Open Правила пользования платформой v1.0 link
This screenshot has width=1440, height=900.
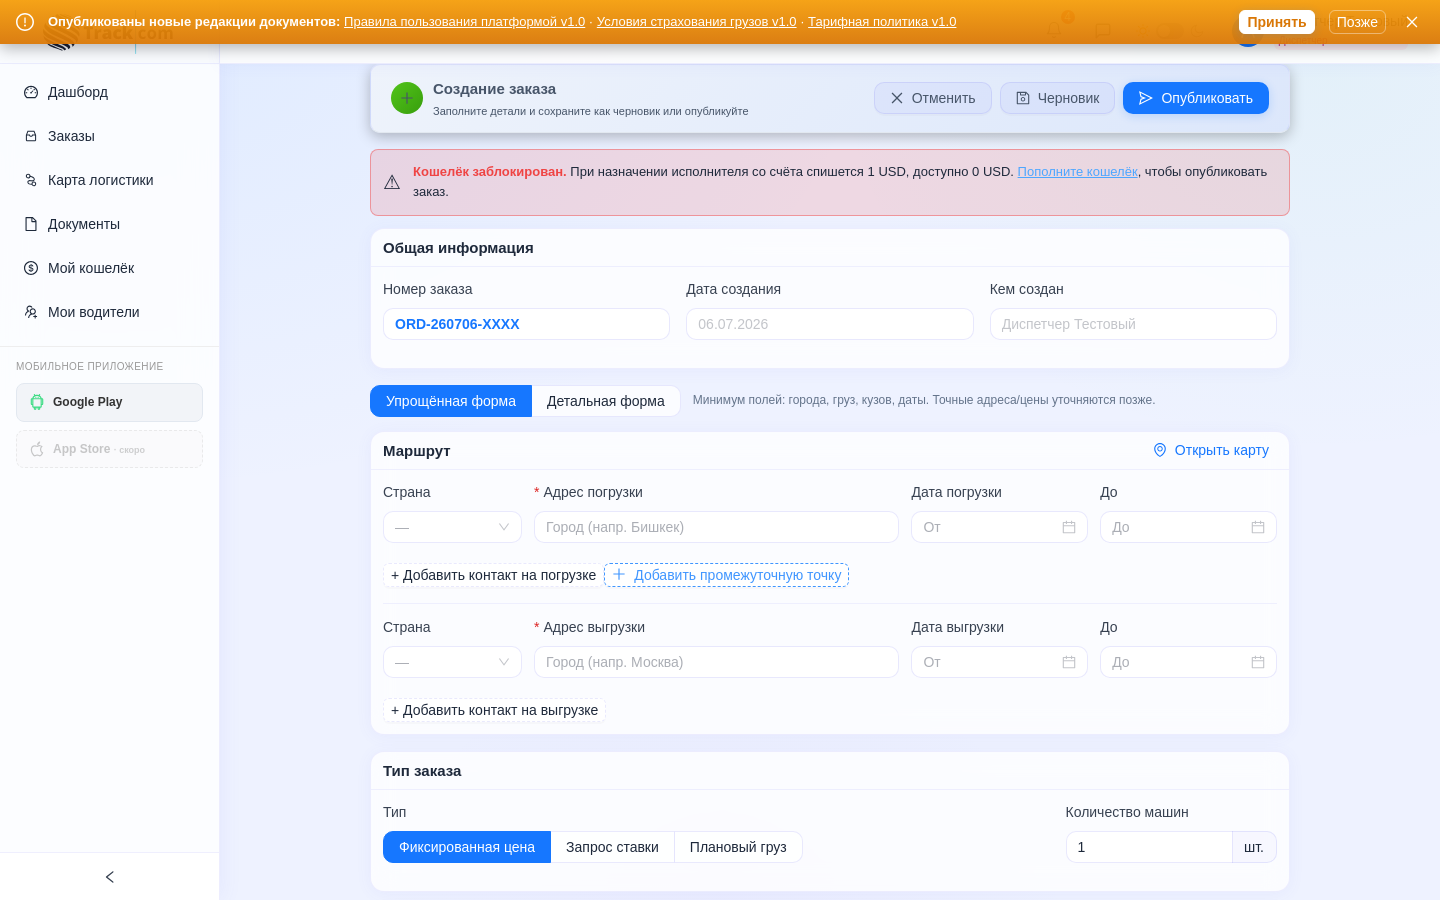(464, 22)
